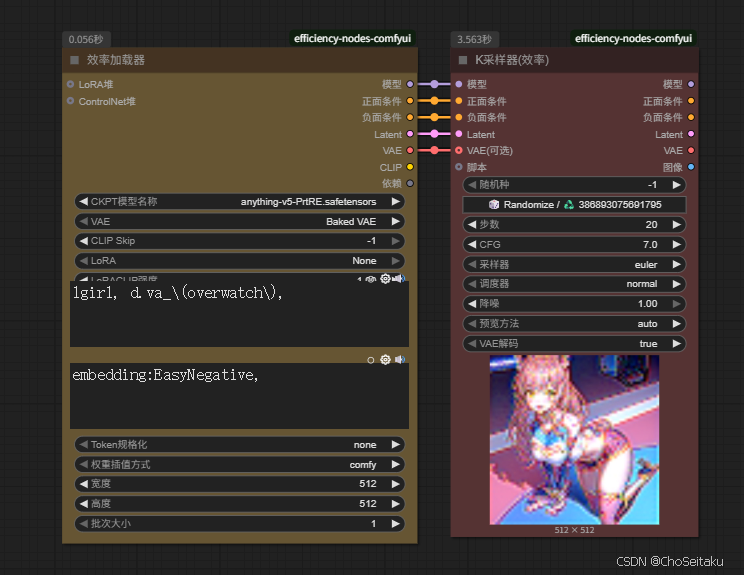This screenshot has height=575, width=744.
Task: Select the next CKPT模型名称 with the right arrow
Action: [x=395, y=202]
